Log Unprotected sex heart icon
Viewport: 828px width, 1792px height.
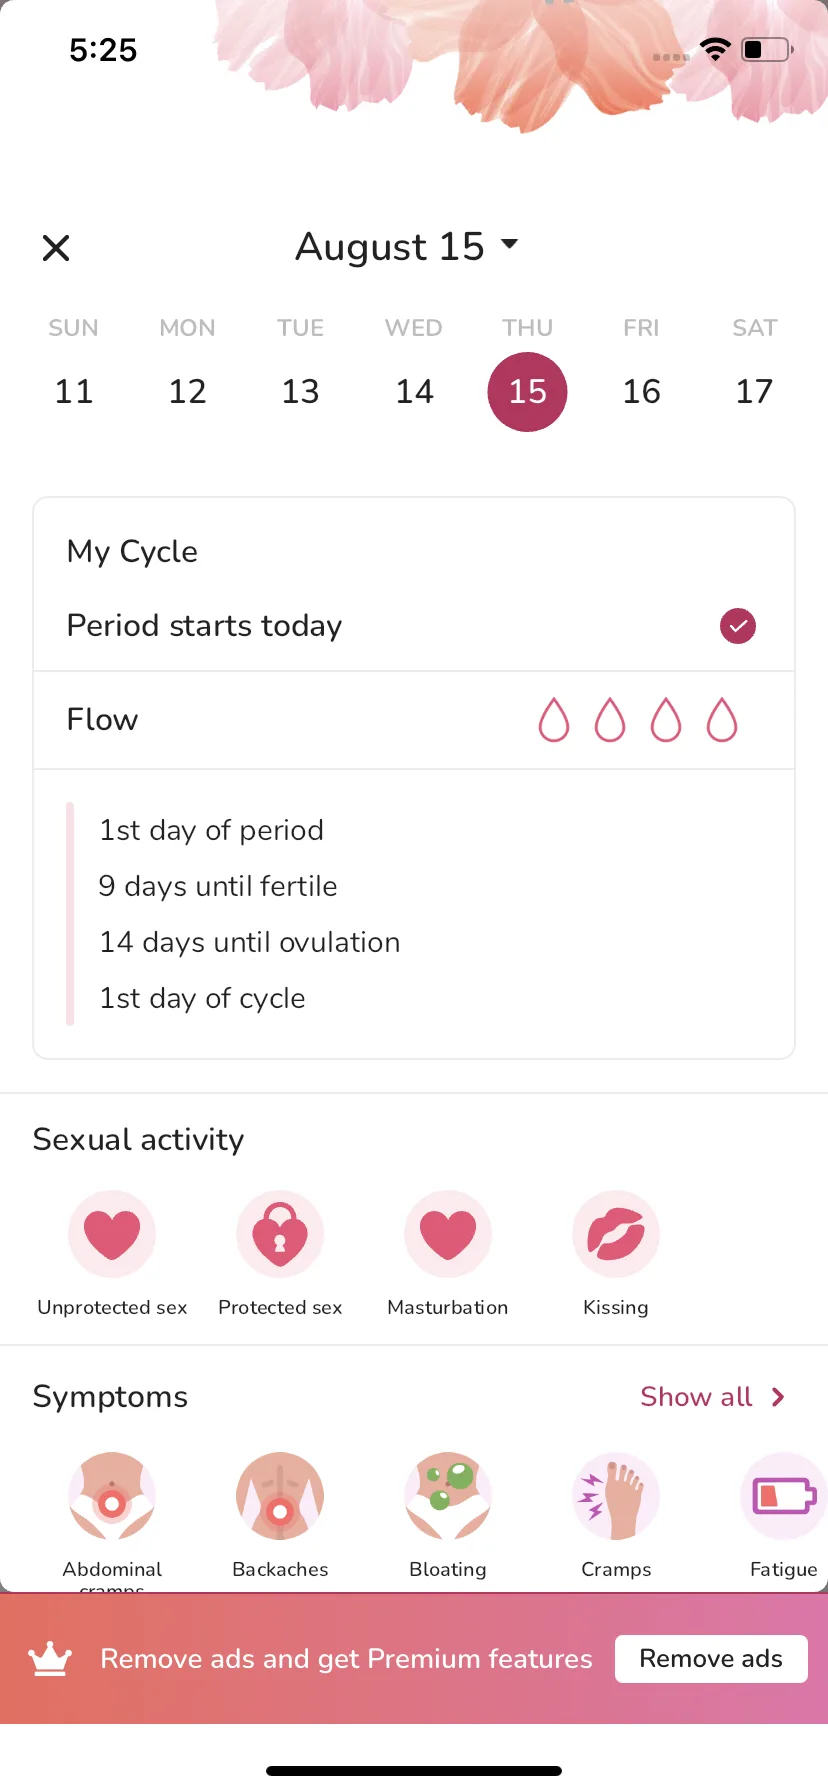click(112, 1234)
